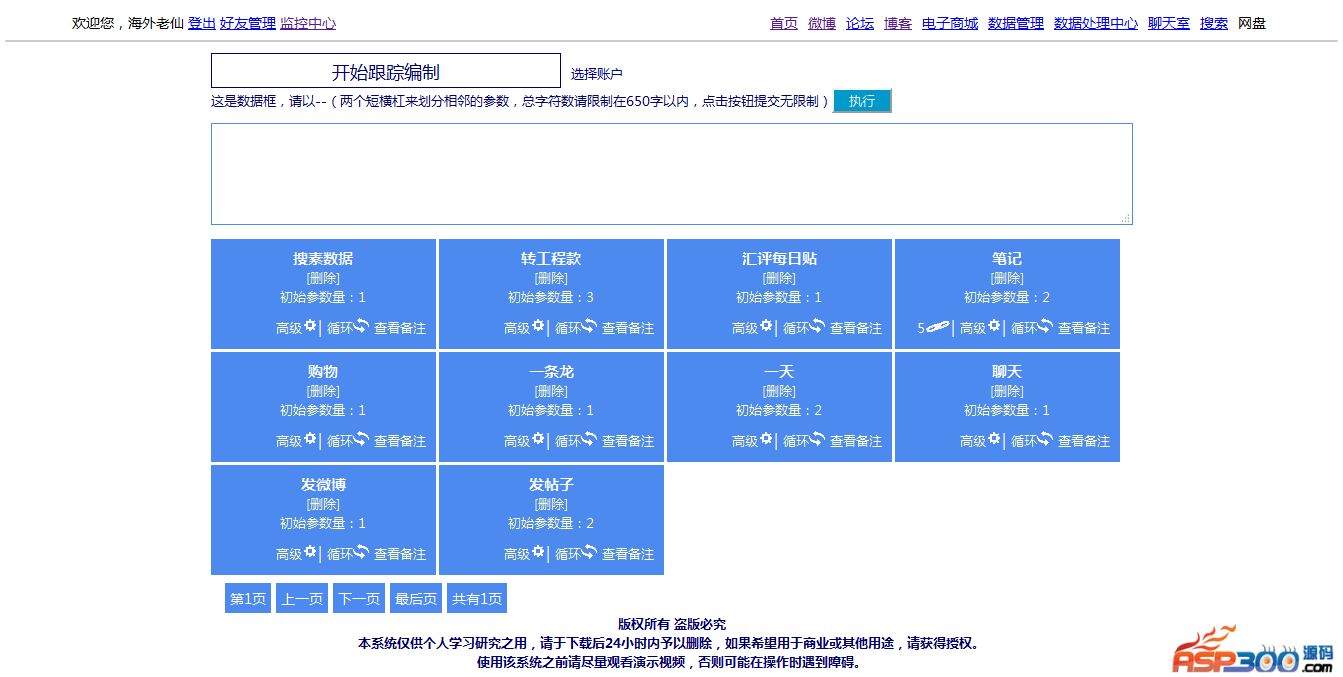
Task: Open 聊天室 in top navigation
Action: 1169,23
